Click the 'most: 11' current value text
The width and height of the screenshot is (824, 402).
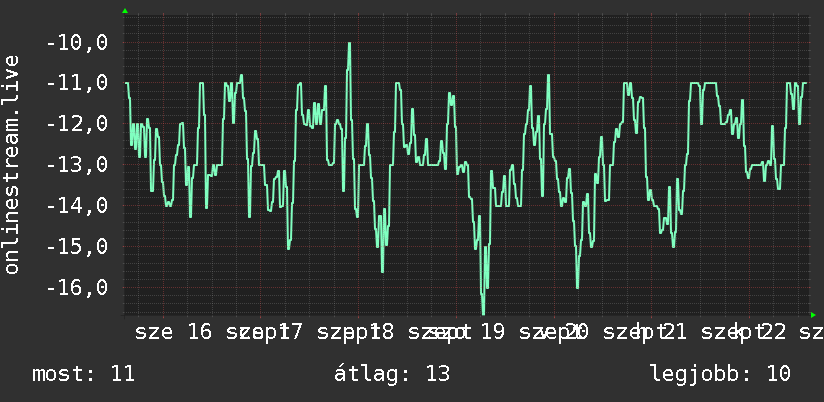pyautogui.click(x=84, y=374)
